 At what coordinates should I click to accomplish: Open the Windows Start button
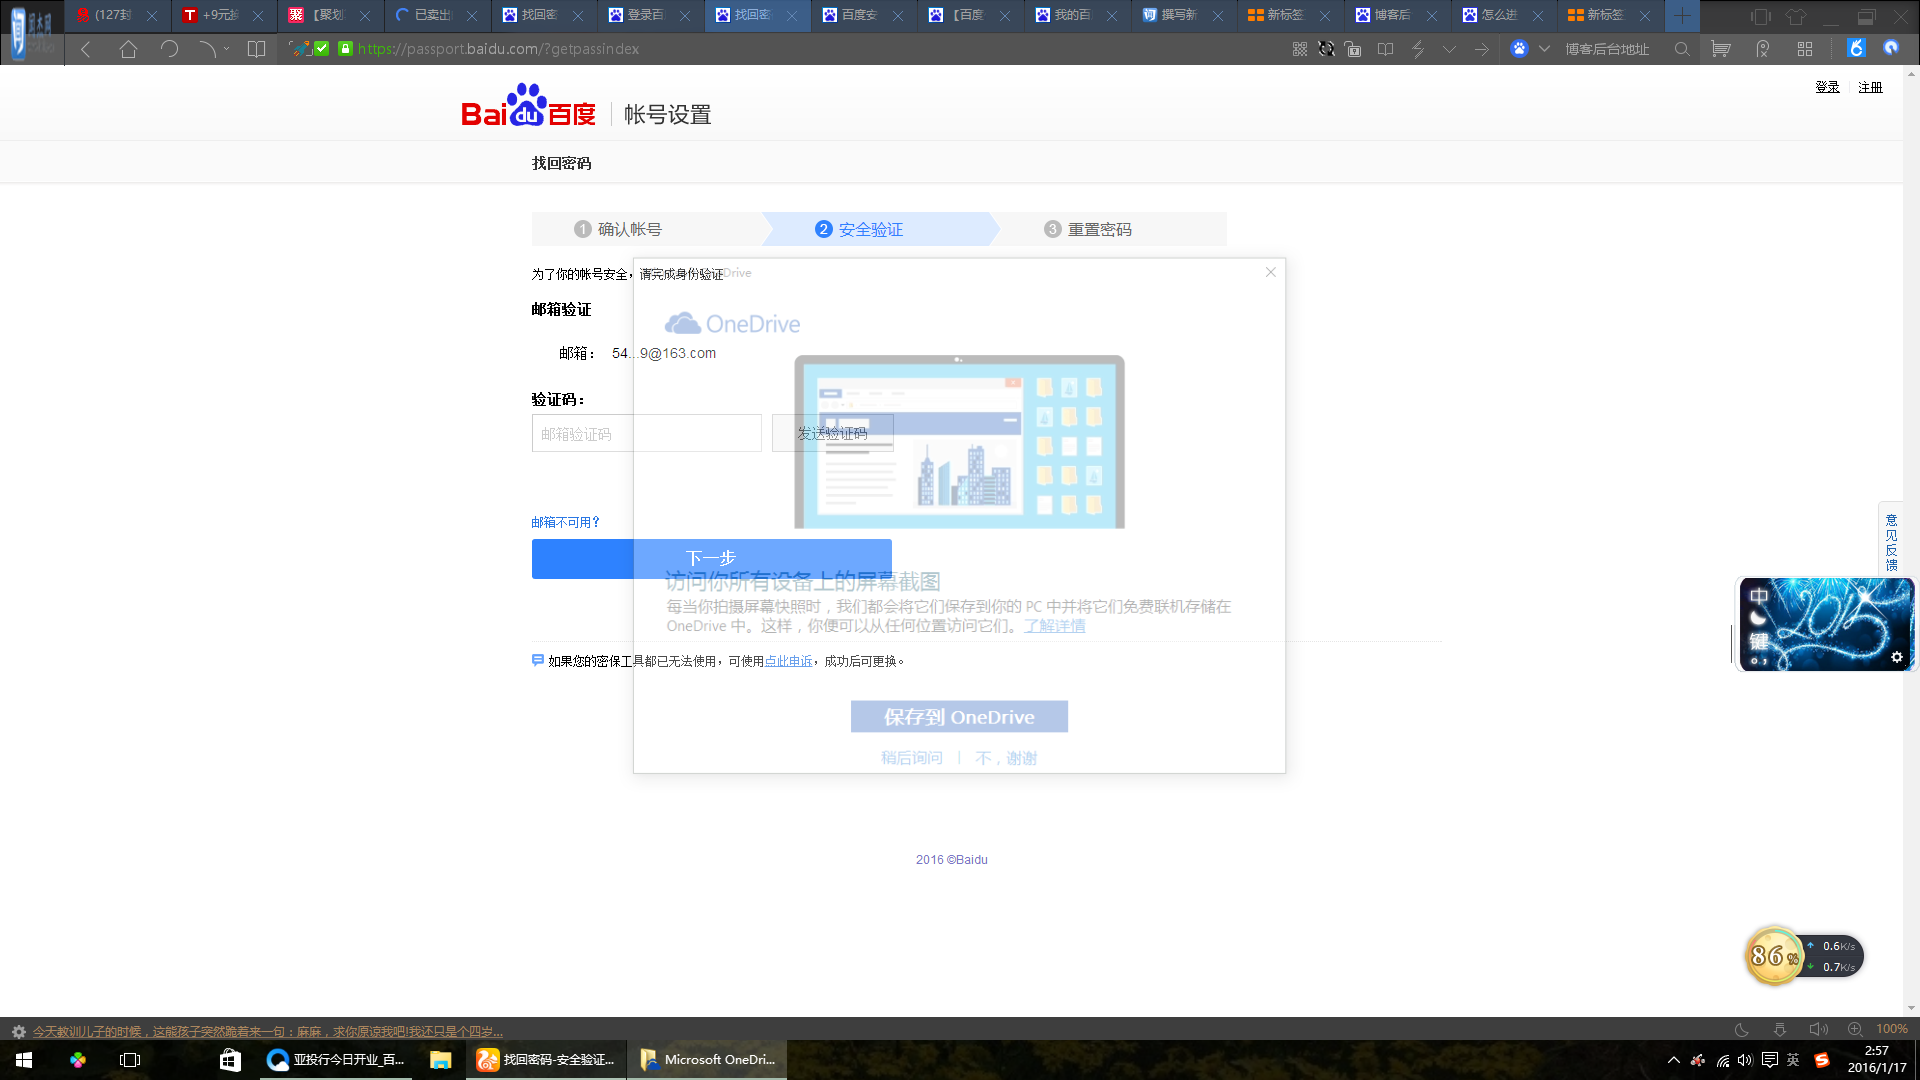[24, 1060]
